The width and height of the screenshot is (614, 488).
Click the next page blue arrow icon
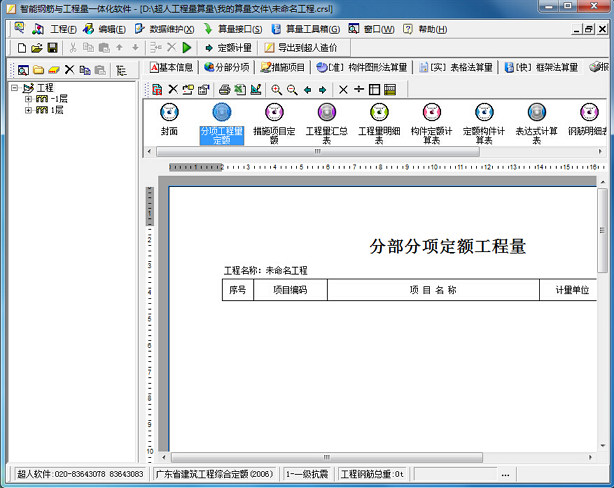click(323, 90)
